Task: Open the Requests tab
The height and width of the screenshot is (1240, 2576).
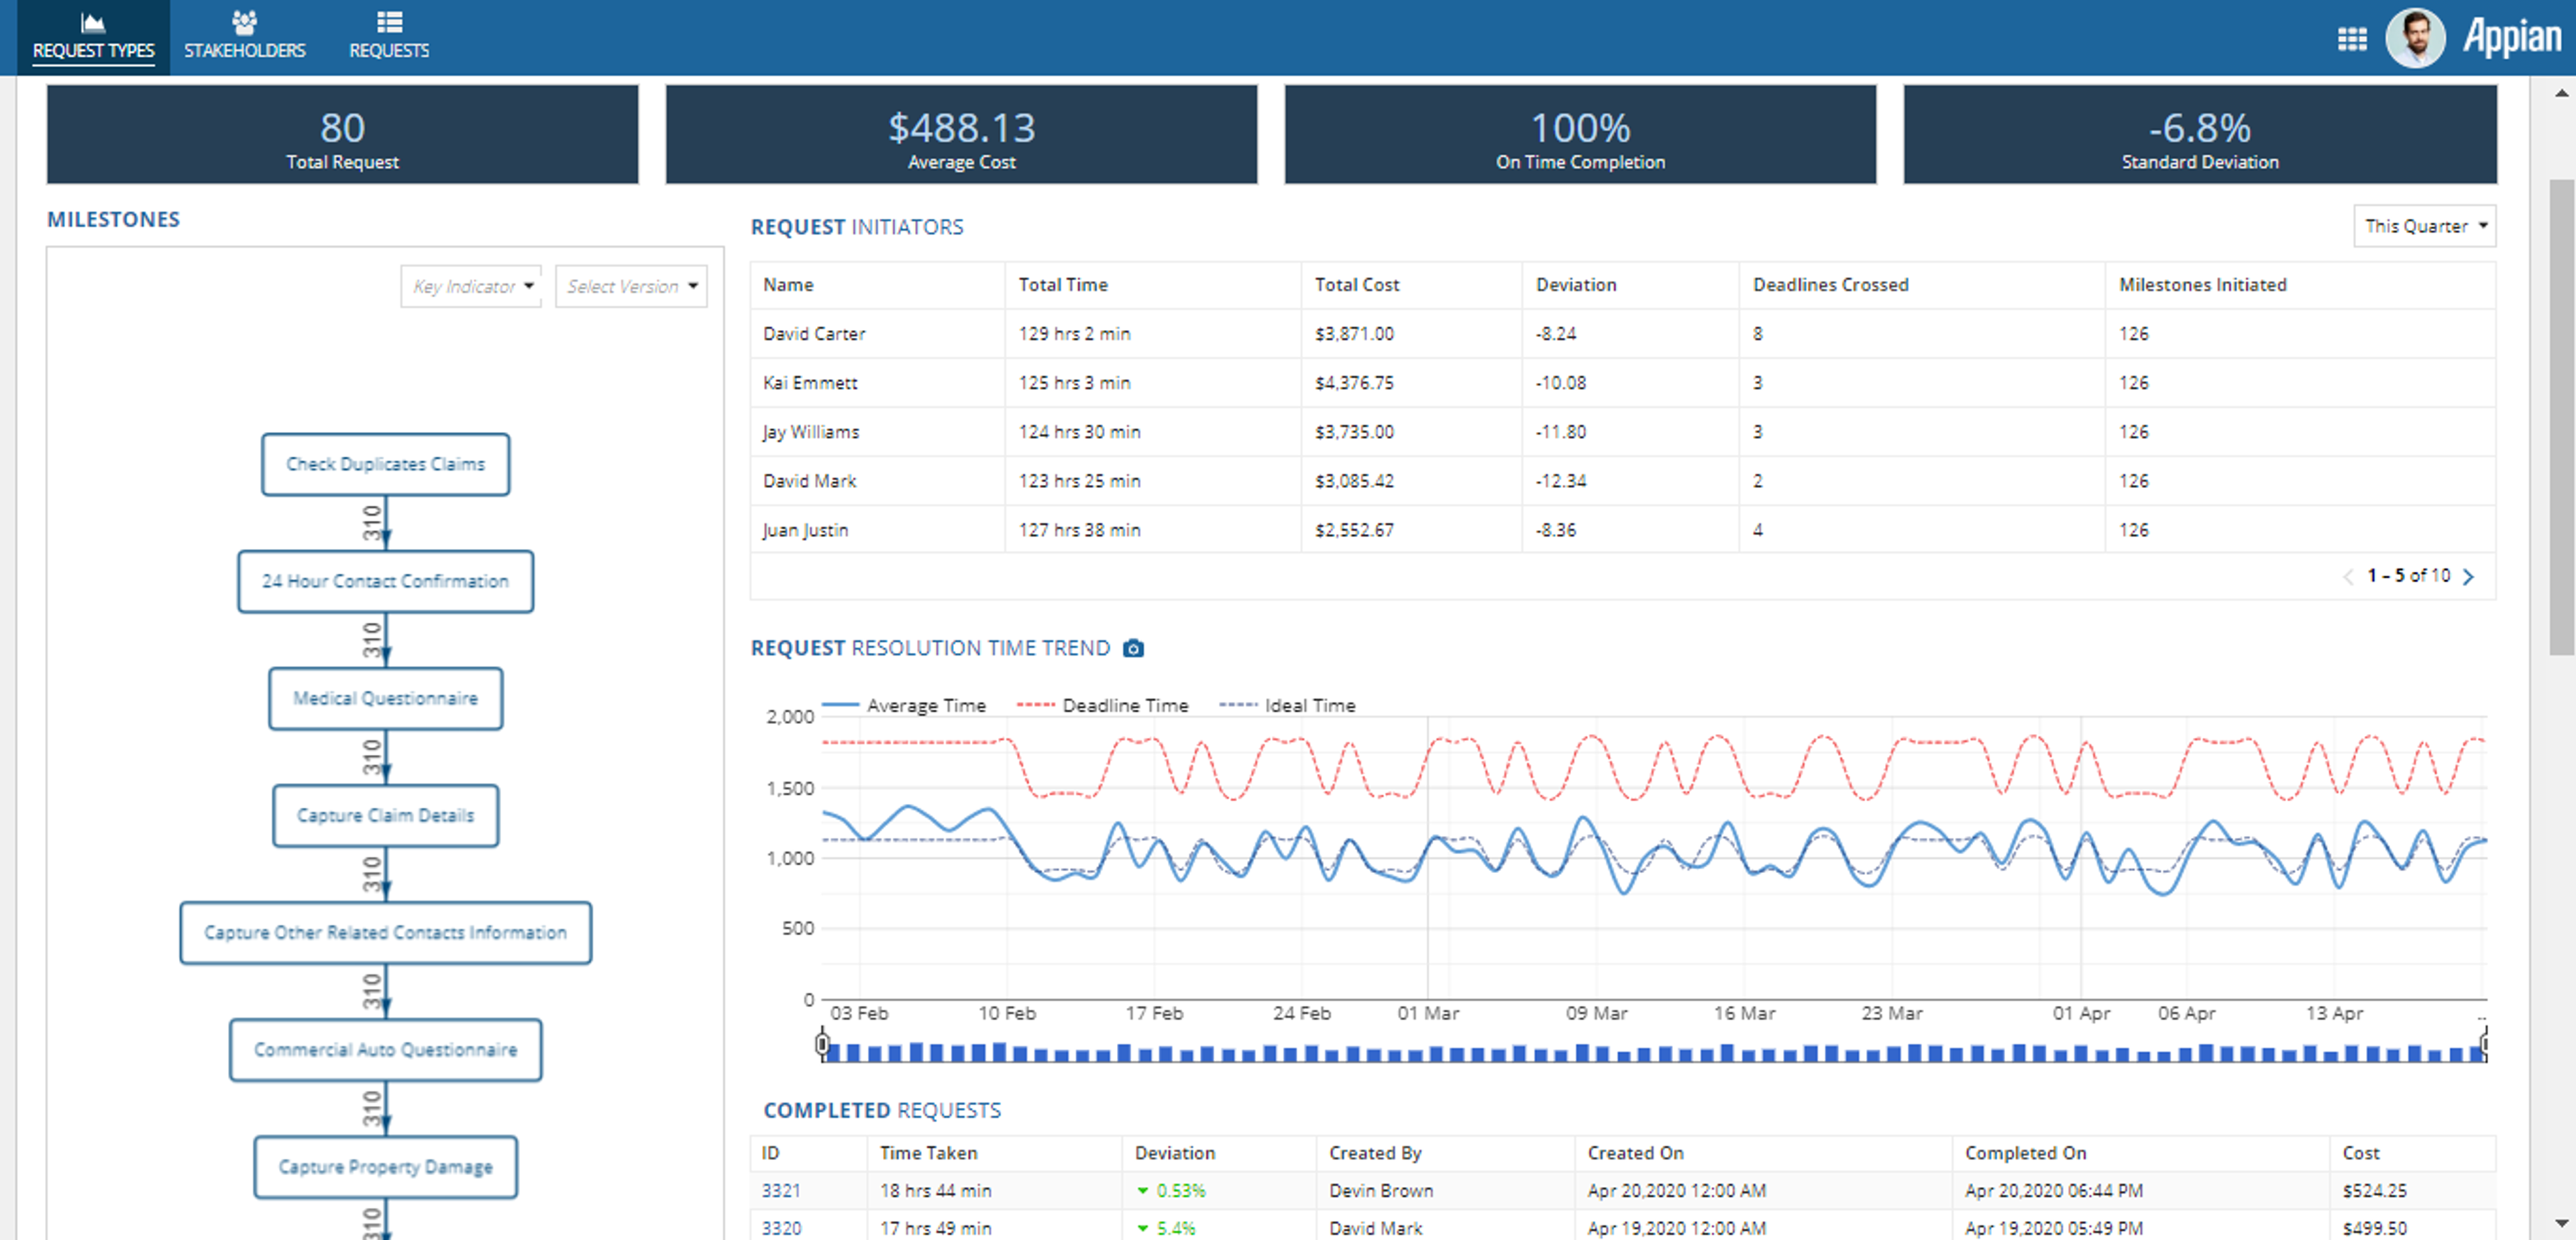Action: [389, 37]
